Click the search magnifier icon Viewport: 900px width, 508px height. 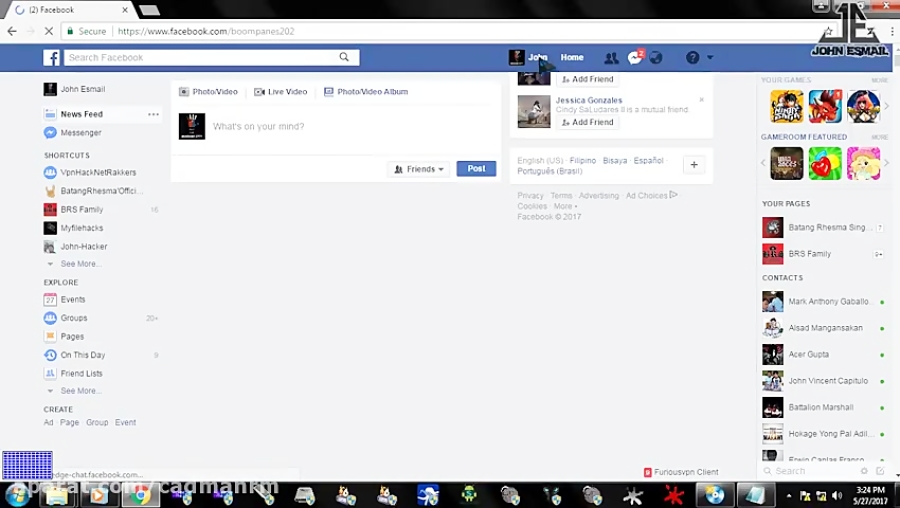(344, 57)
